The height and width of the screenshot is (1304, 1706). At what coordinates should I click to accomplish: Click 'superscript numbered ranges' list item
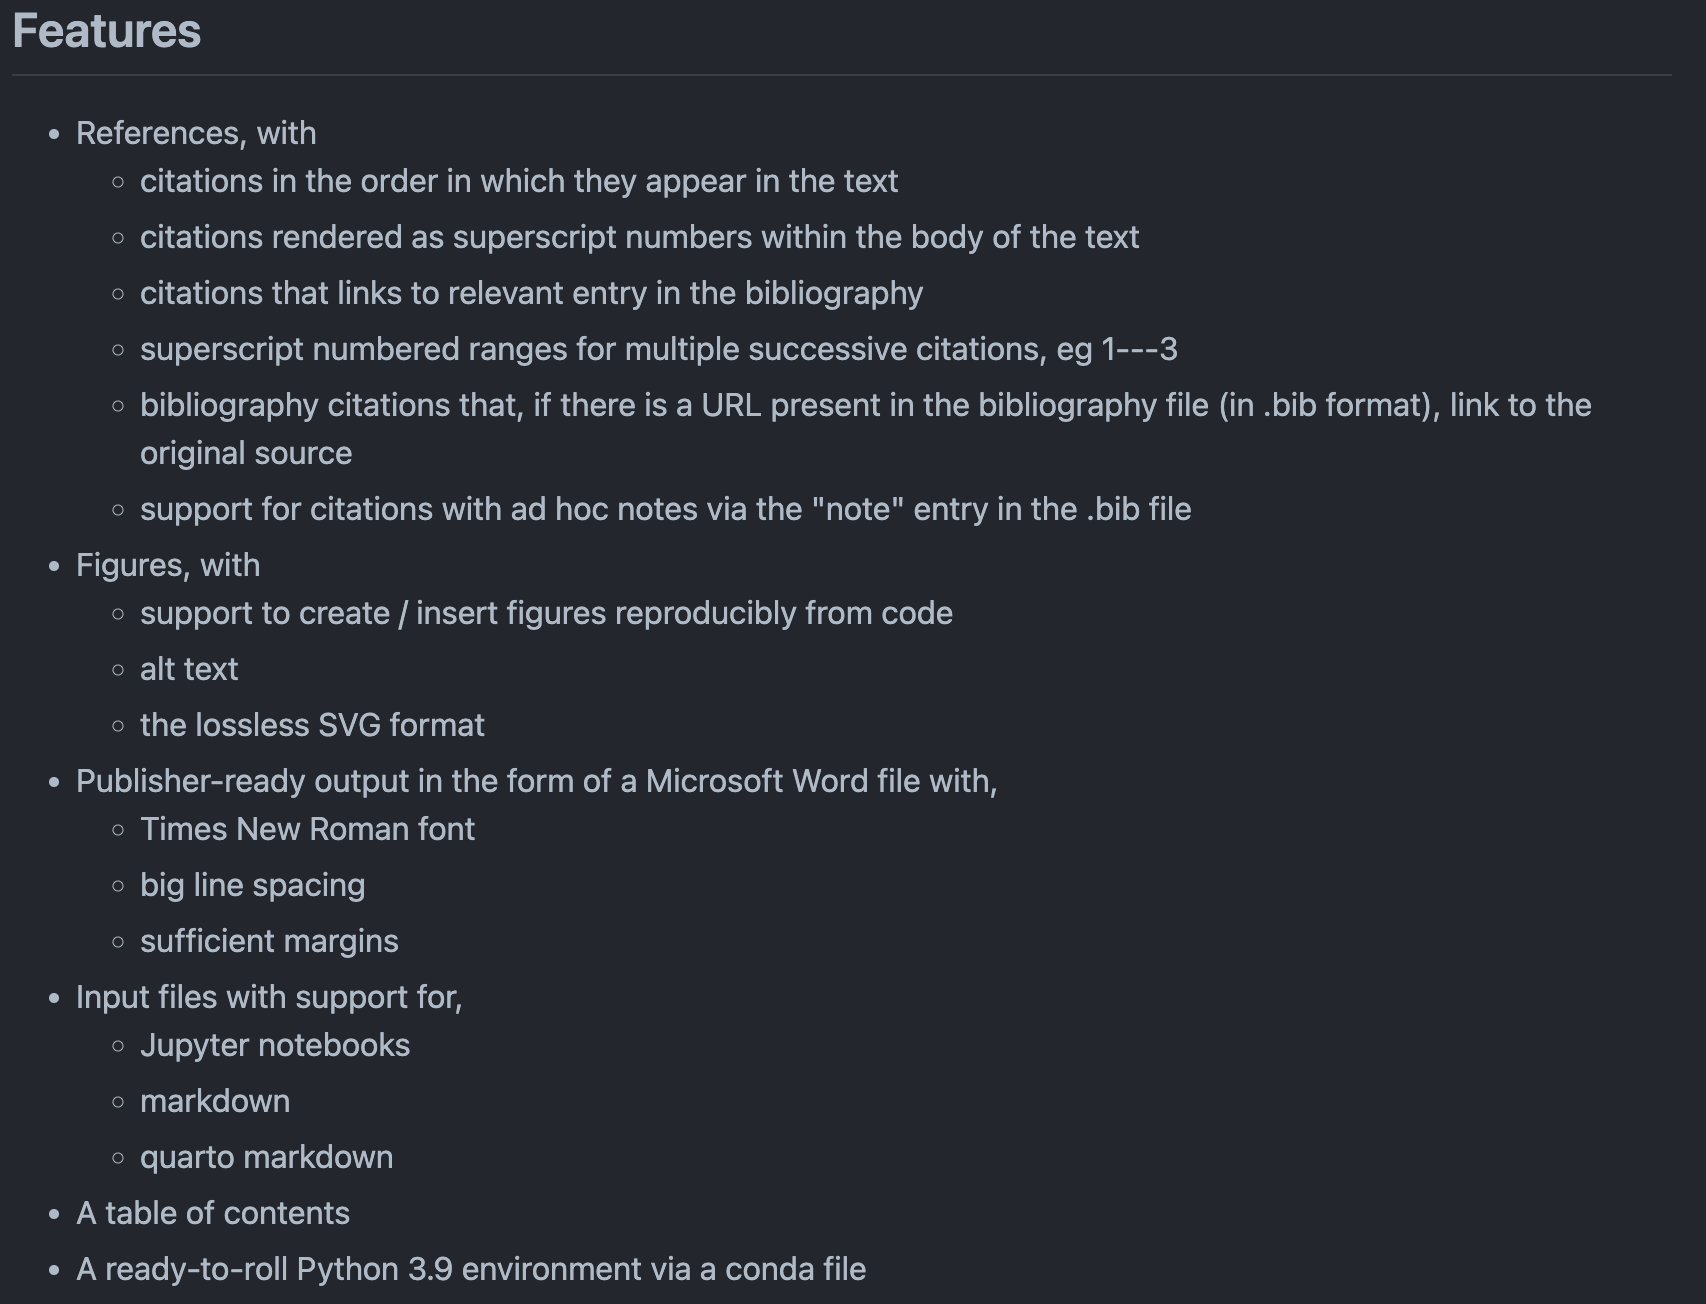tap(658, 349)
